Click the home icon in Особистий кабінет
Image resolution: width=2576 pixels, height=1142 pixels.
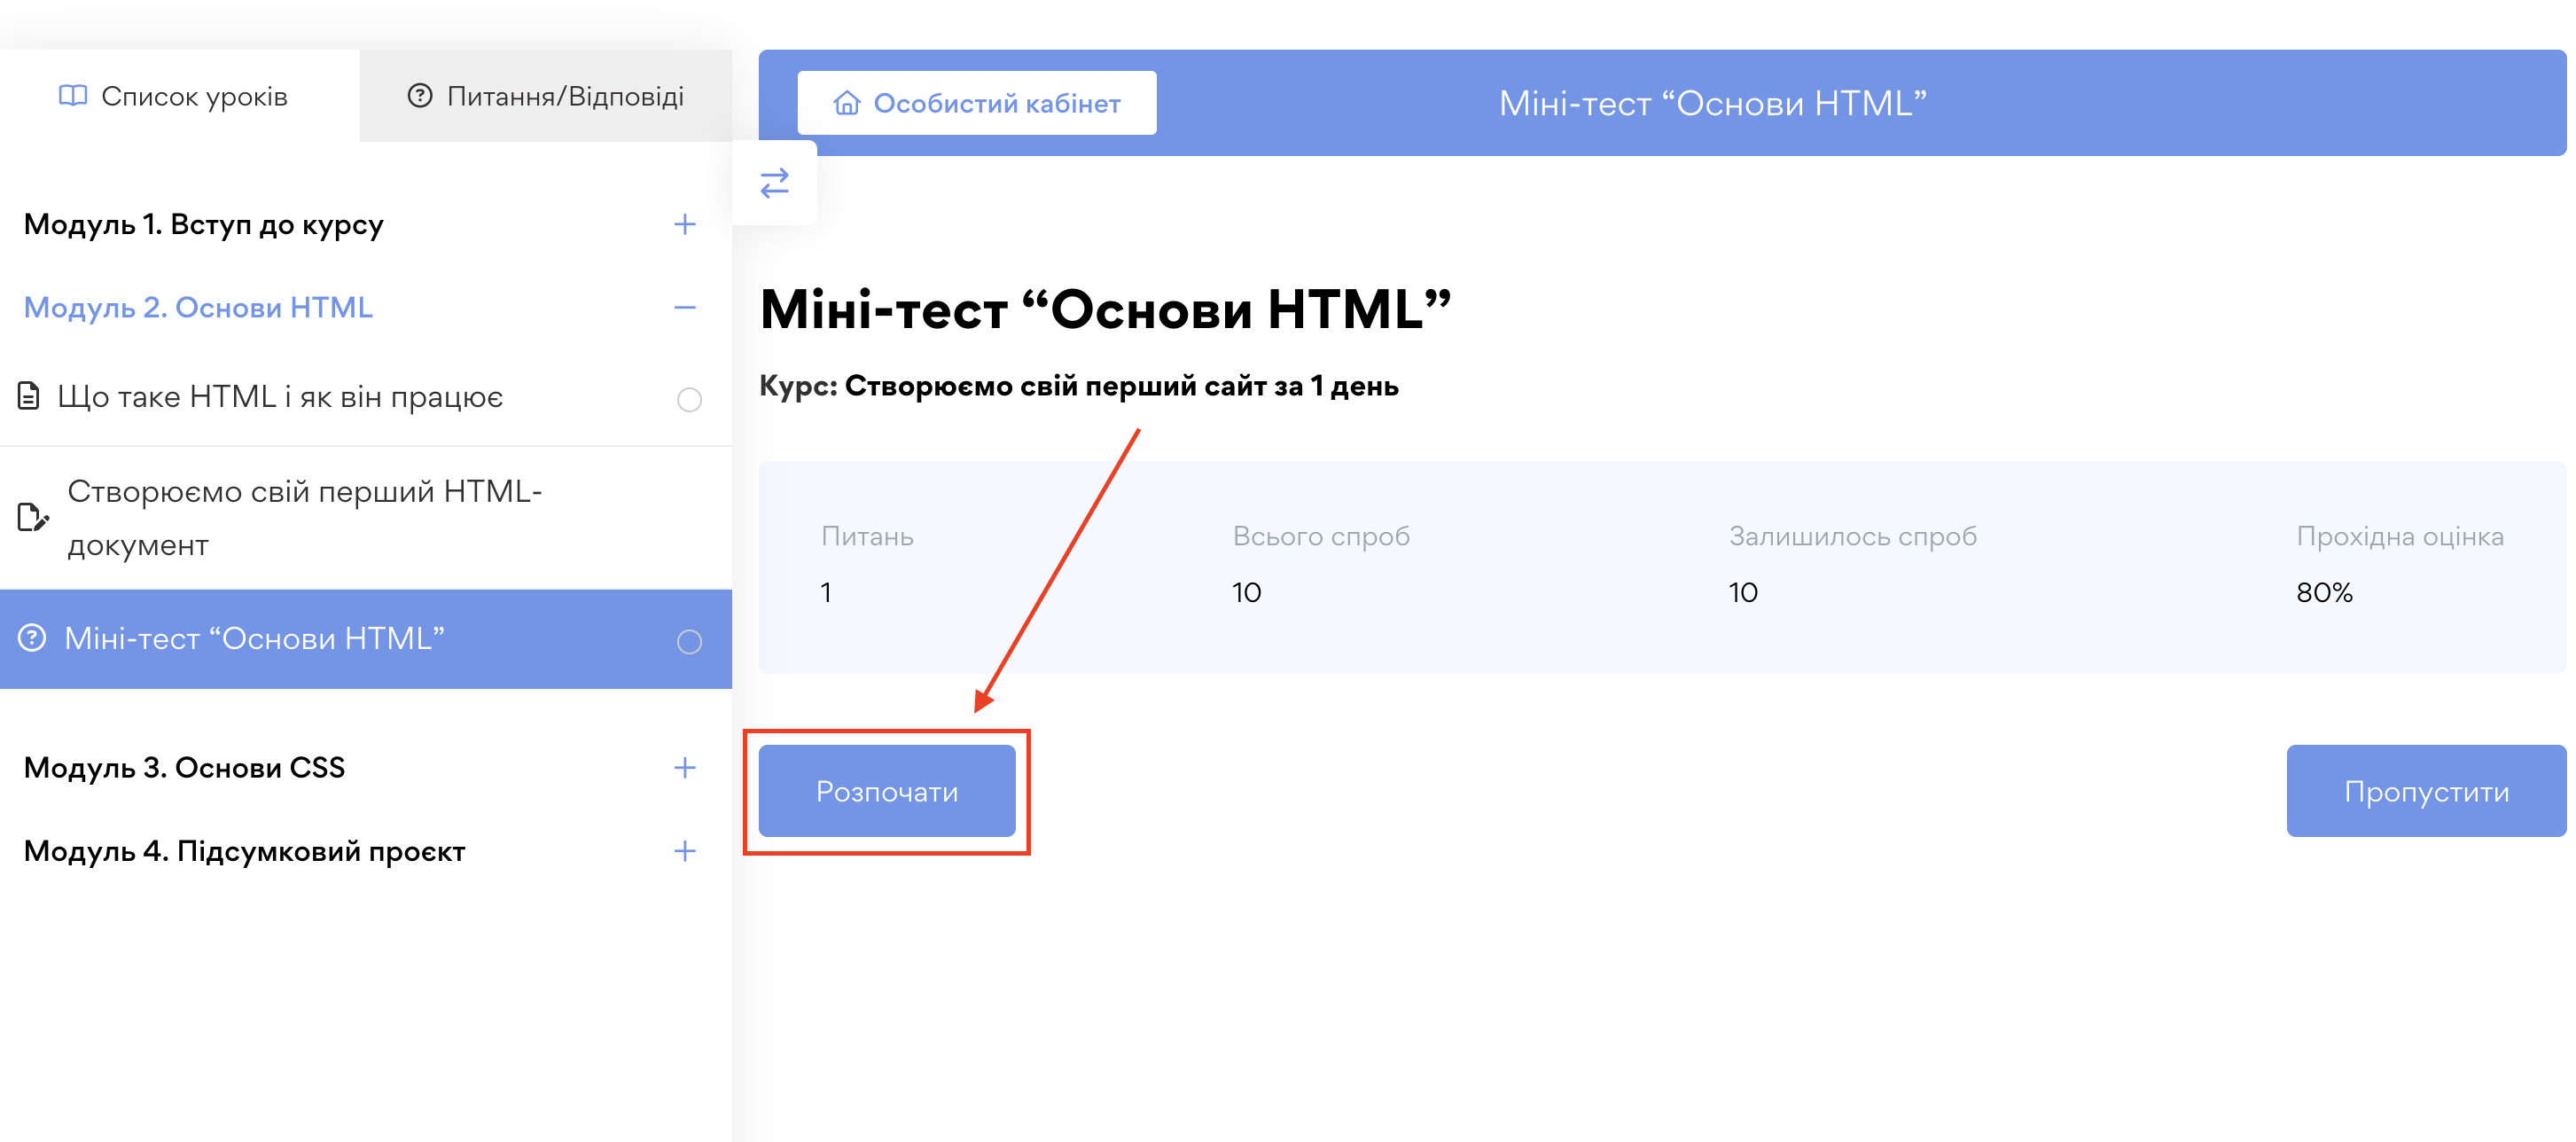(x=846, y=103)
